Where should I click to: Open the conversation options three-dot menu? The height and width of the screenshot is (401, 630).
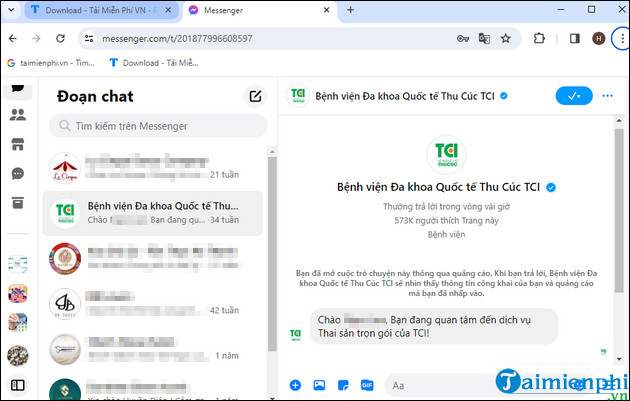point(608,96)
